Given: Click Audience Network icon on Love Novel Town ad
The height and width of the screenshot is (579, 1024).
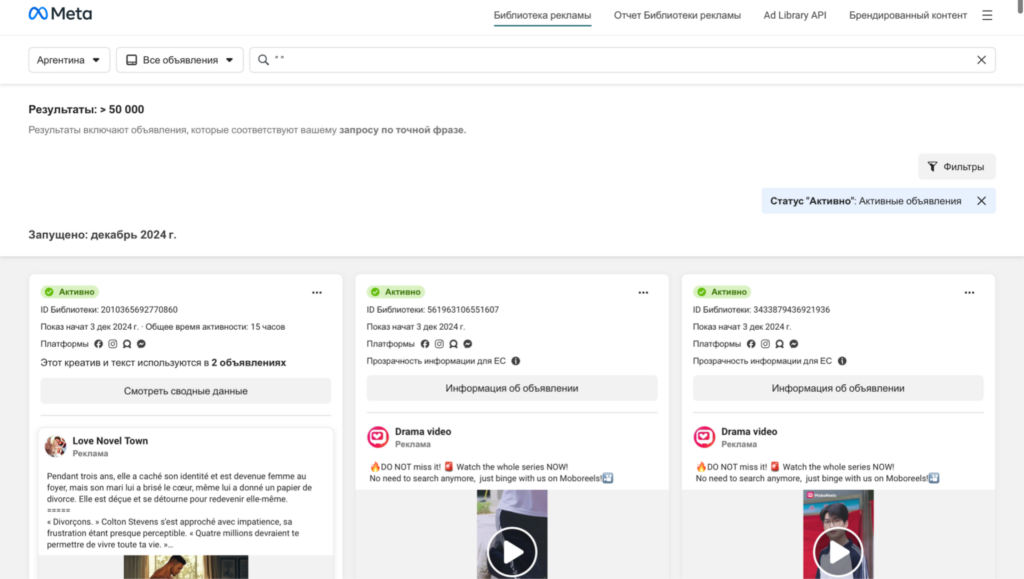Looking at the screenshot, I should [127, 344].
